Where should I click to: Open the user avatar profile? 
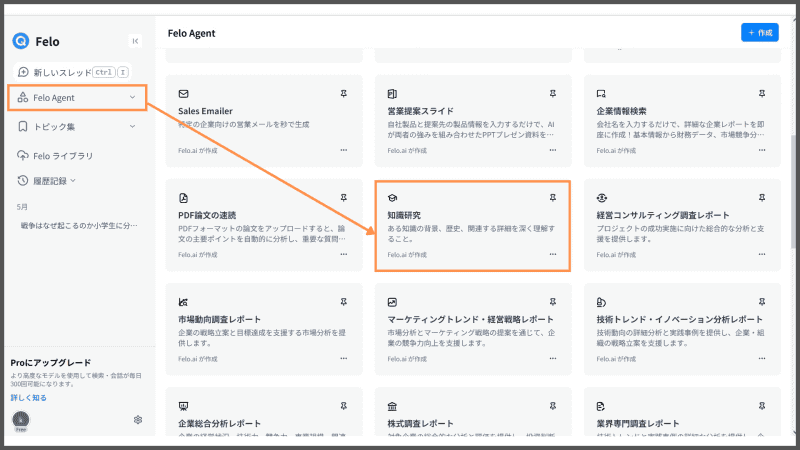point(21,420)
